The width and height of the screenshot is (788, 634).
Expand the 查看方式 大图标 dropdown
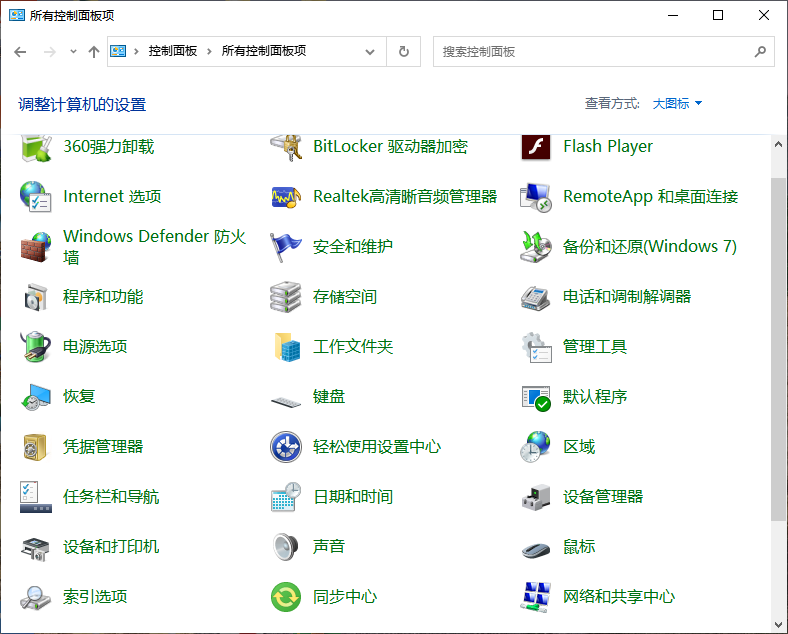click(677, 104)
